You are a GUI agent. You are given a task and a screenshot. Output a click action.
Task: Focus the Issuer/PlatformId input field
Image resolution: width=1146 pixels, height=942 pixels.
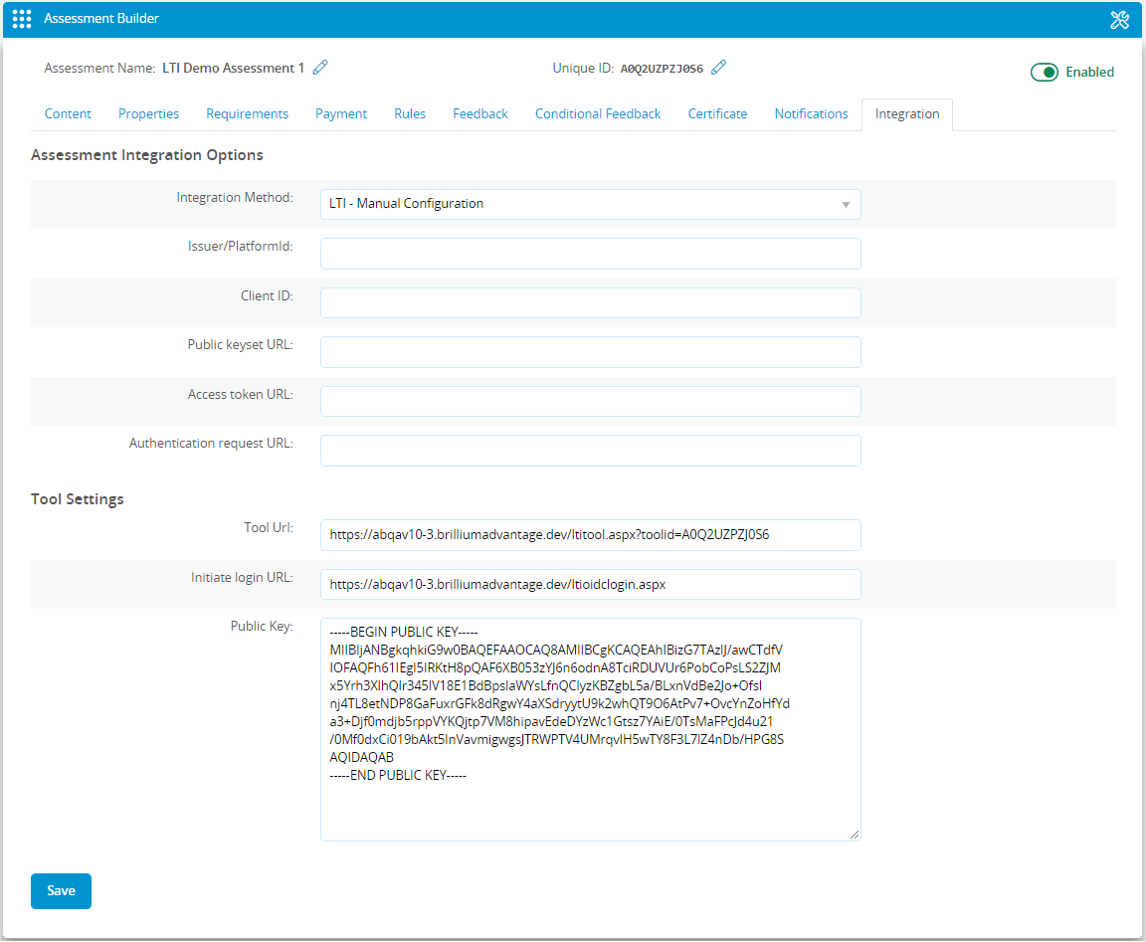pyautogui.click(x=590, y=254)
